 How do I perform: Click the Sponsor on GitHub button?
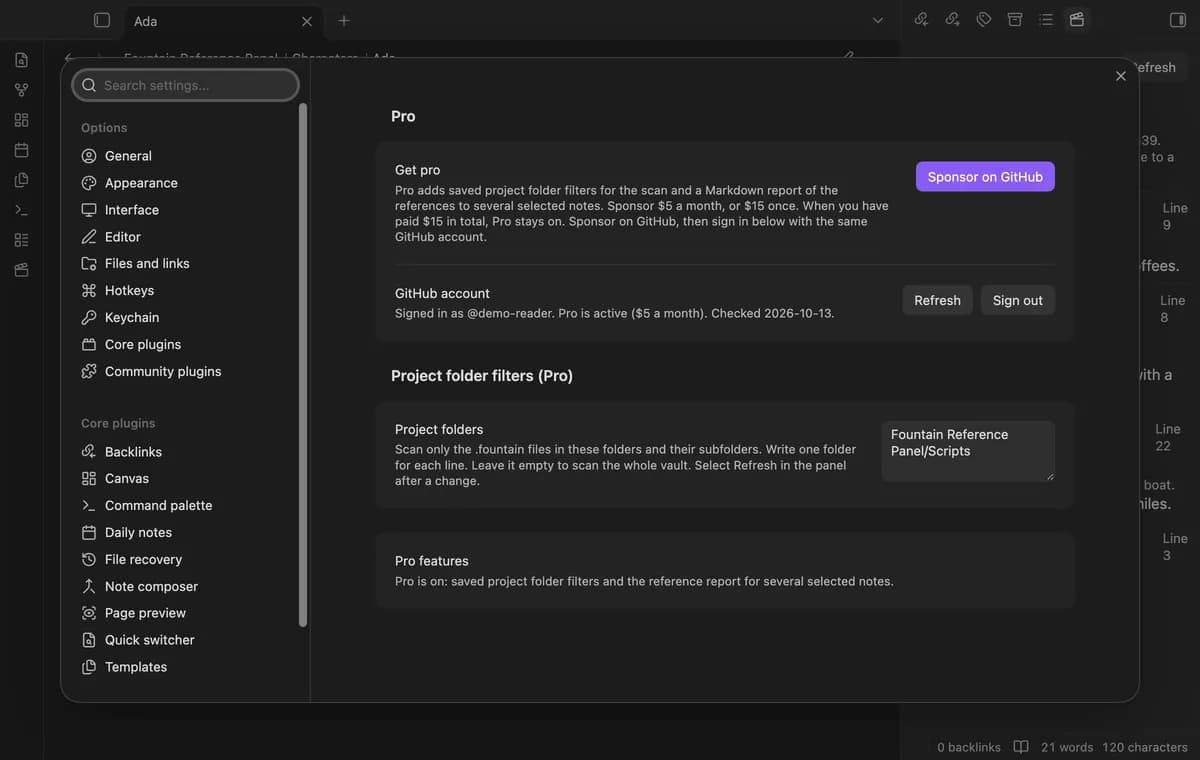click(985, 177)
